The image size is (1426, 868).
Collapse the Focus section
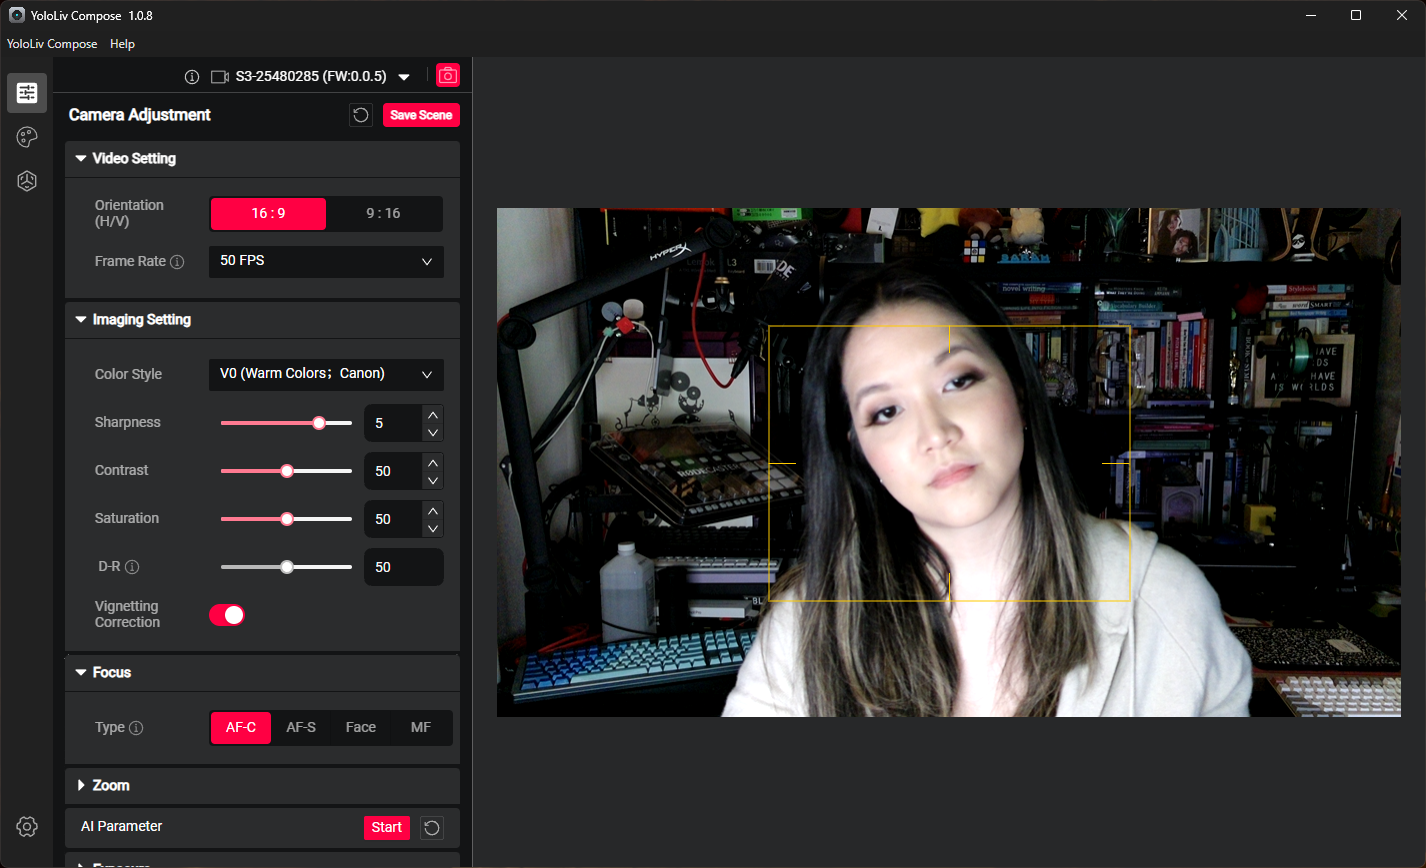81,673
